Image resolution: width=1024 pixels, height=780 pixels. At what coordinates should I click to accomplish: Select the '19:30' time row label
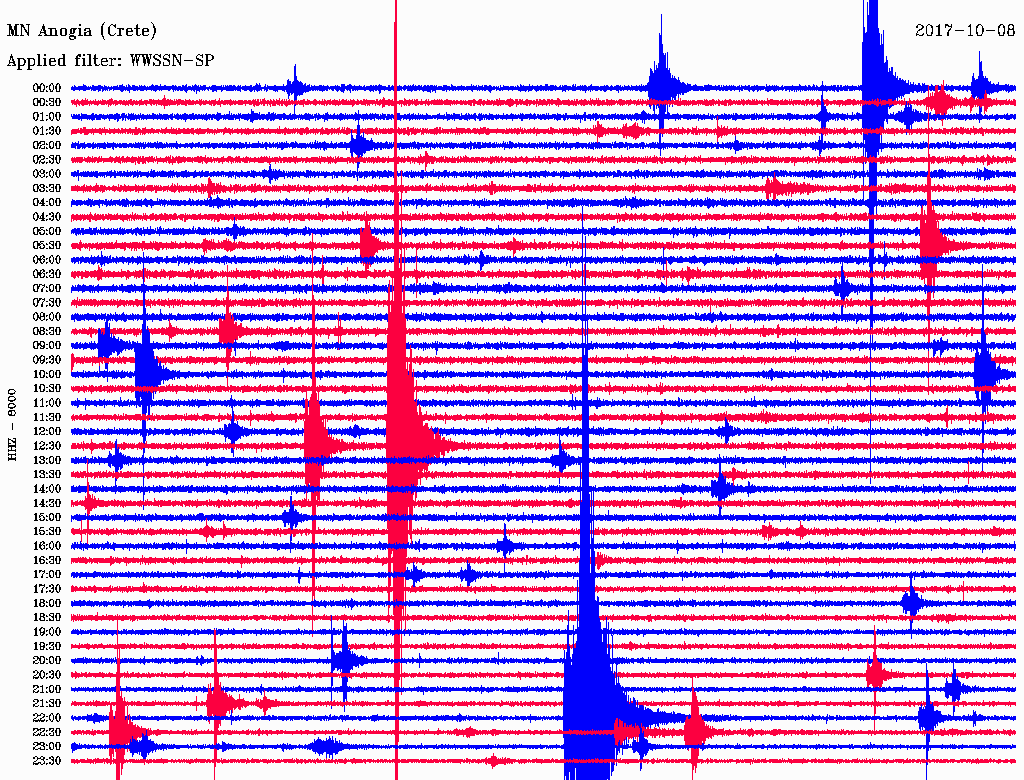[47, 646]
